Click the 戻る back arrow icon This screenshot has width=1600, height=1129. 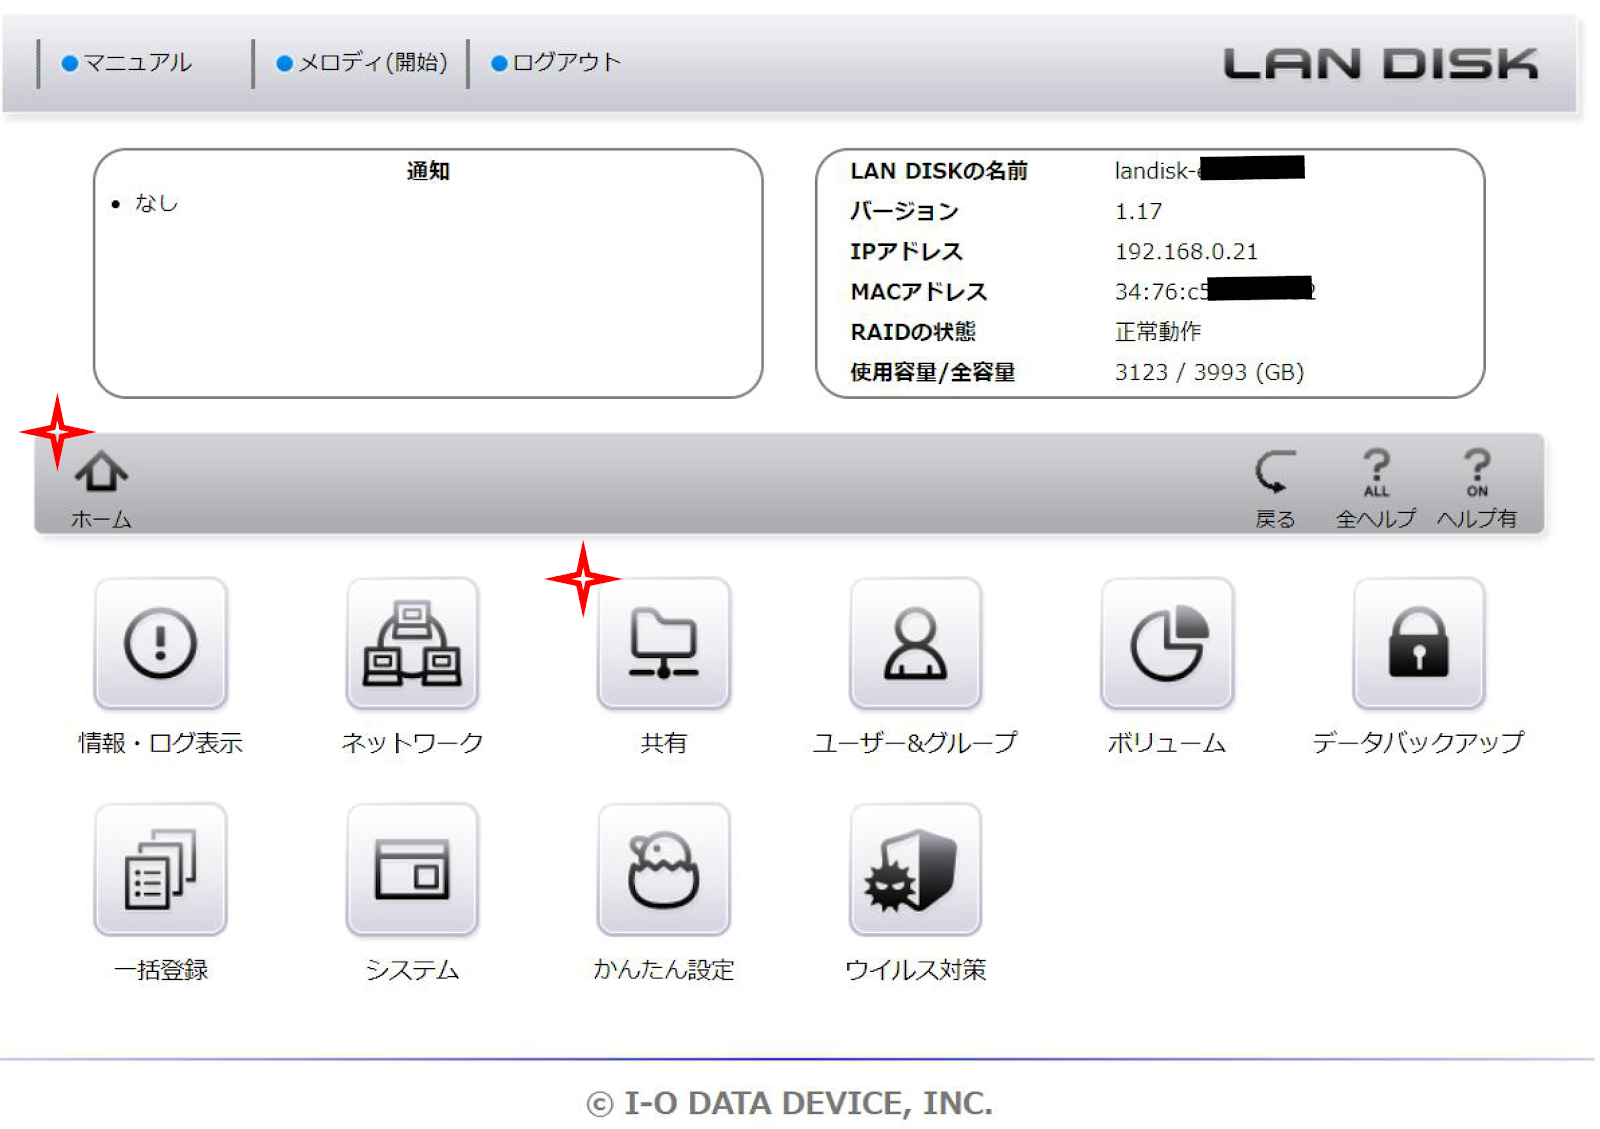pos(1275,471)
